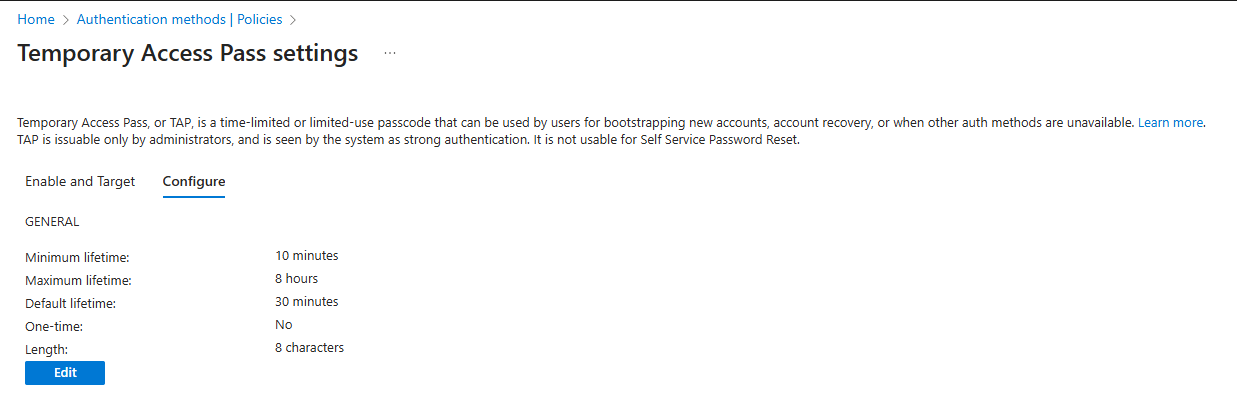Image resolution: width=1237 pixels, height=398 pixels.
Task: Click the 10 minutes value
Action: (307, 256)
